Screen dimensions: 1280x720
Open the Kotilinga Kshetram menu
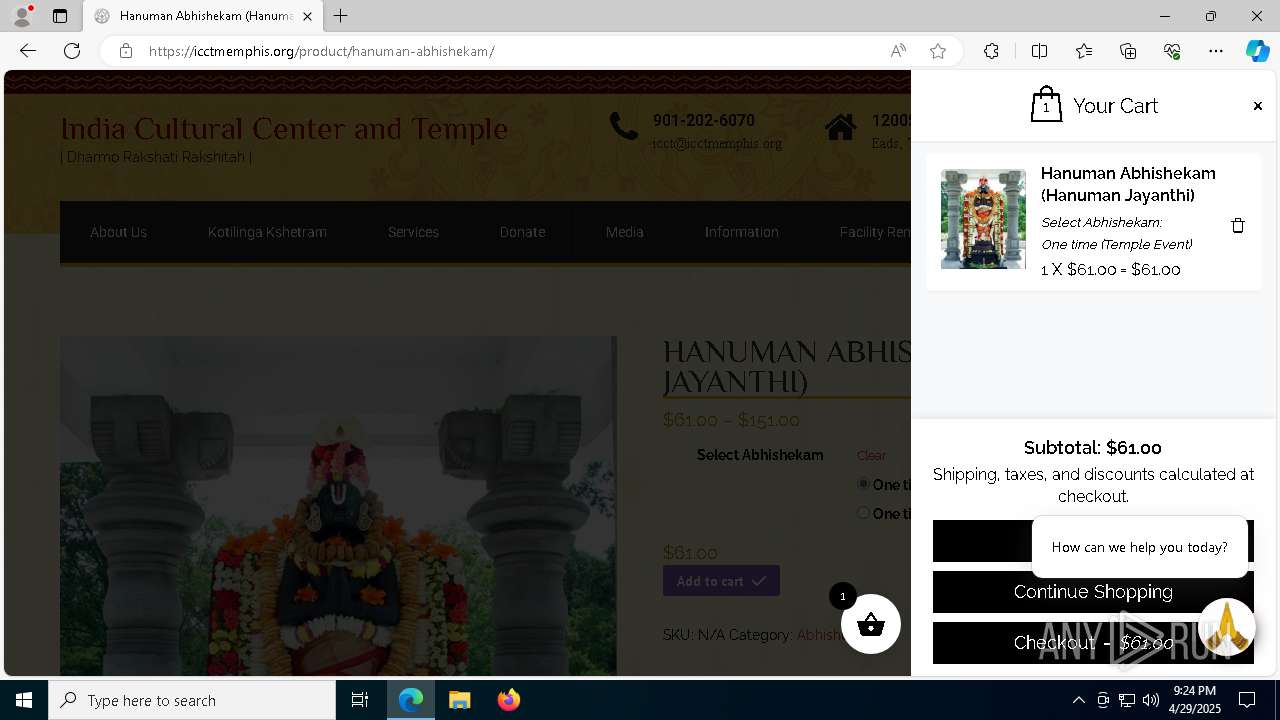click(267, 232)
